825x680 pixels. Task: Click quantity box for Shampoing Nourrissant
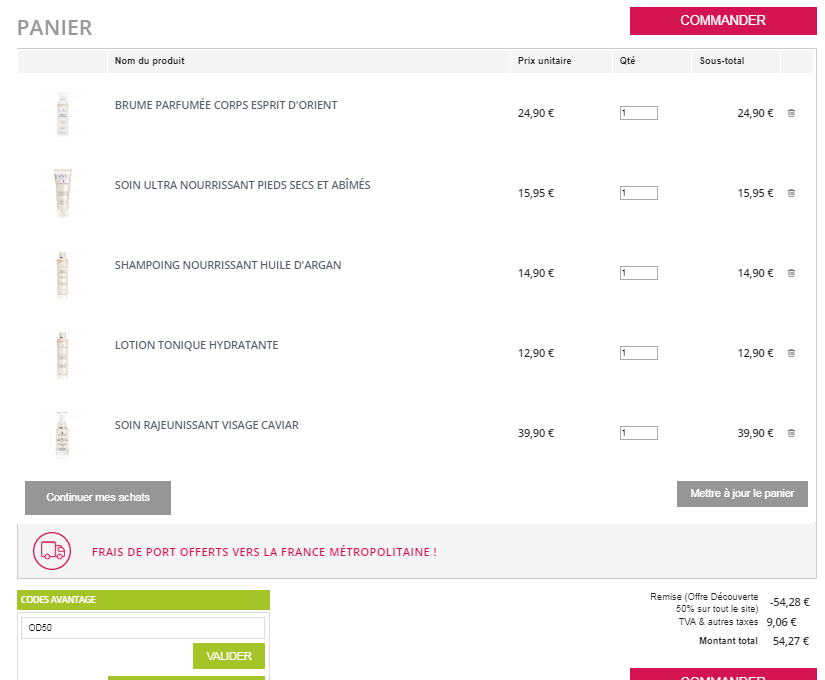[x=638, y=273]
